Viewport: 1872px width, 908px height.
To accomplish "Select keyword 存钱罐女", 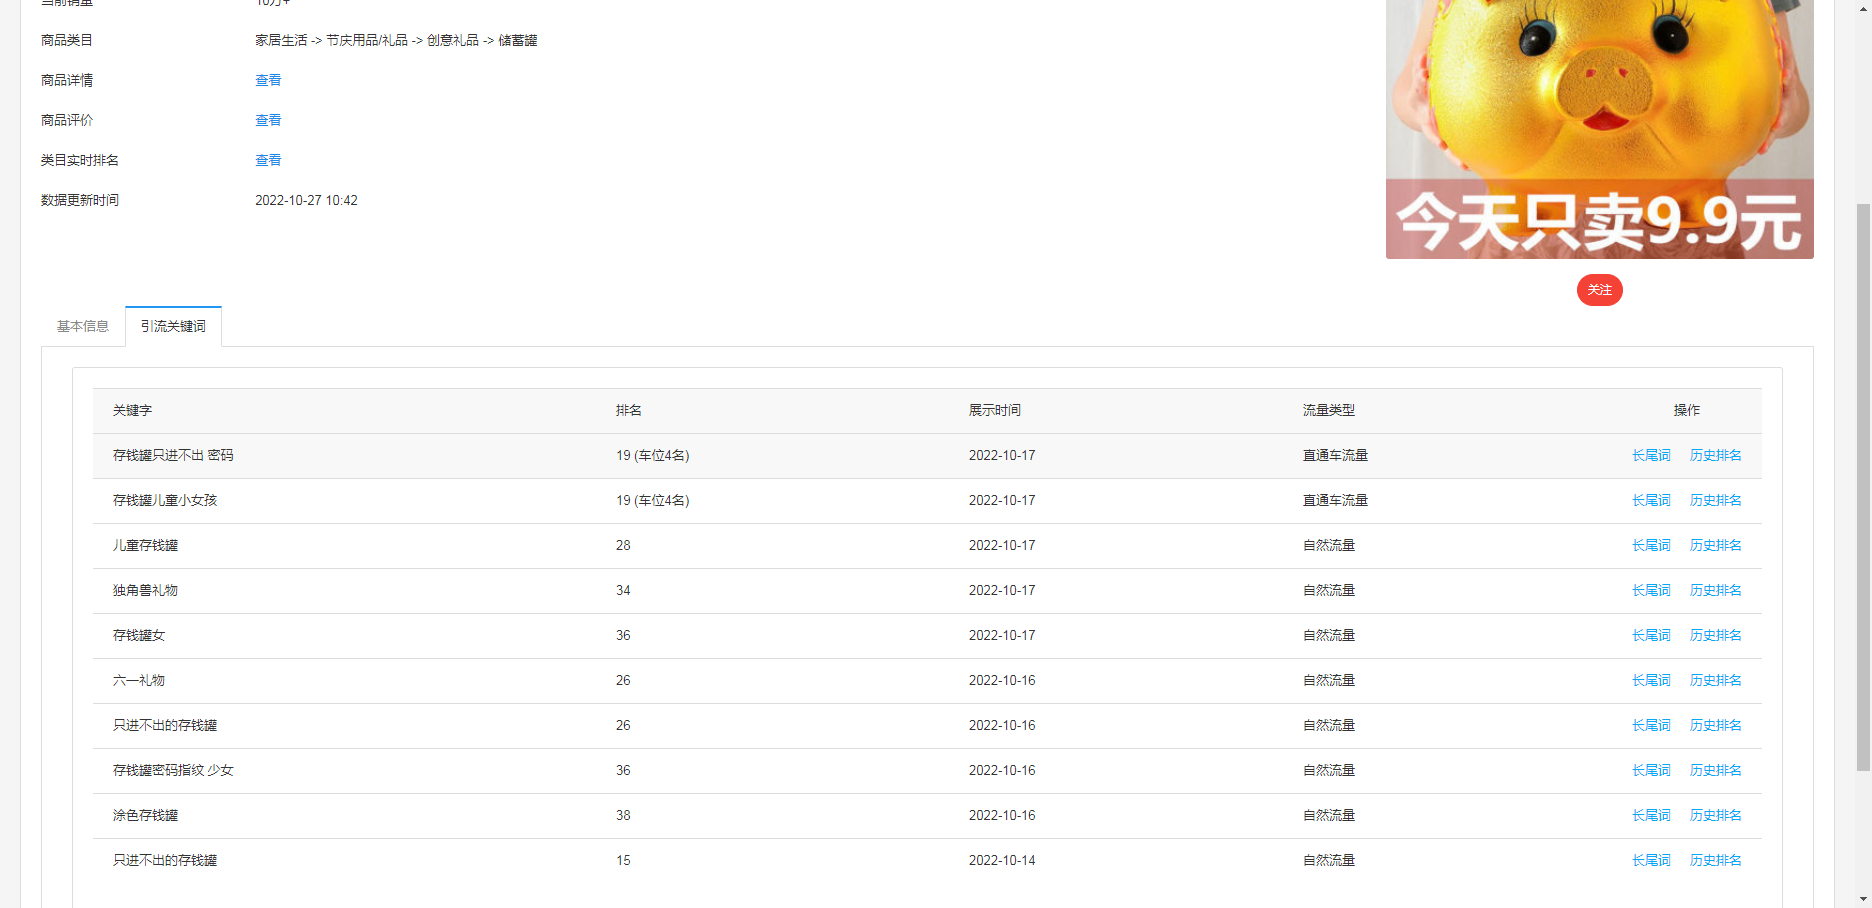I will tap(139, 635).
